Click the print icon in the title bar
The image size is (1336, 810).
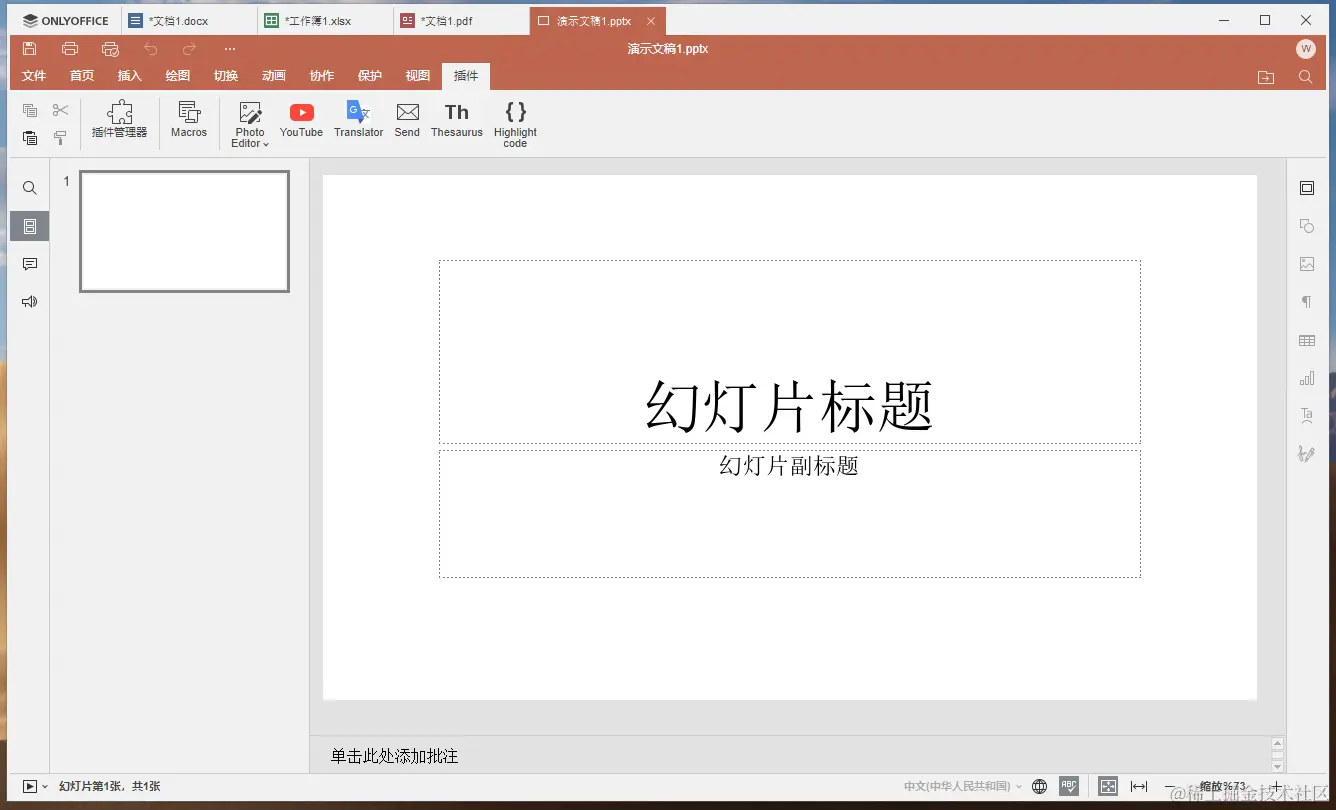(x=70, y=49)
